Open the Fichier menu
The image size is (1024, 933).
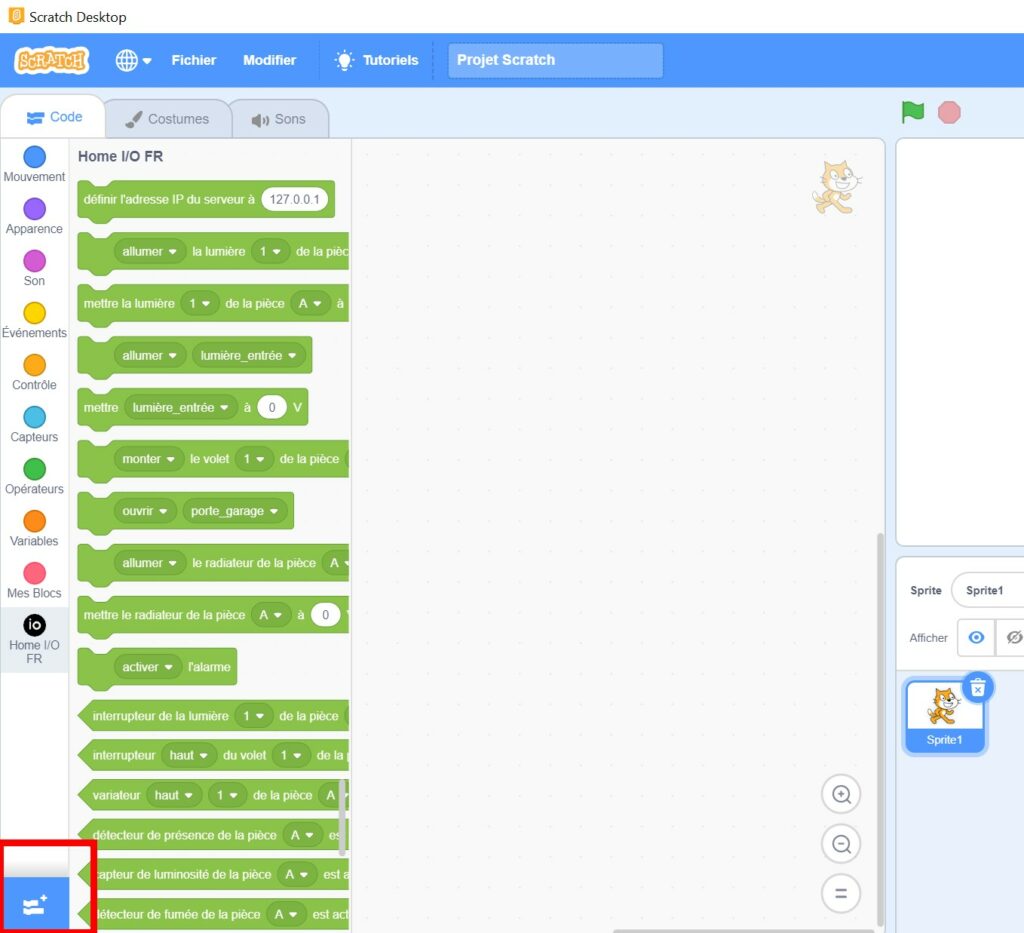coord(193,60)
